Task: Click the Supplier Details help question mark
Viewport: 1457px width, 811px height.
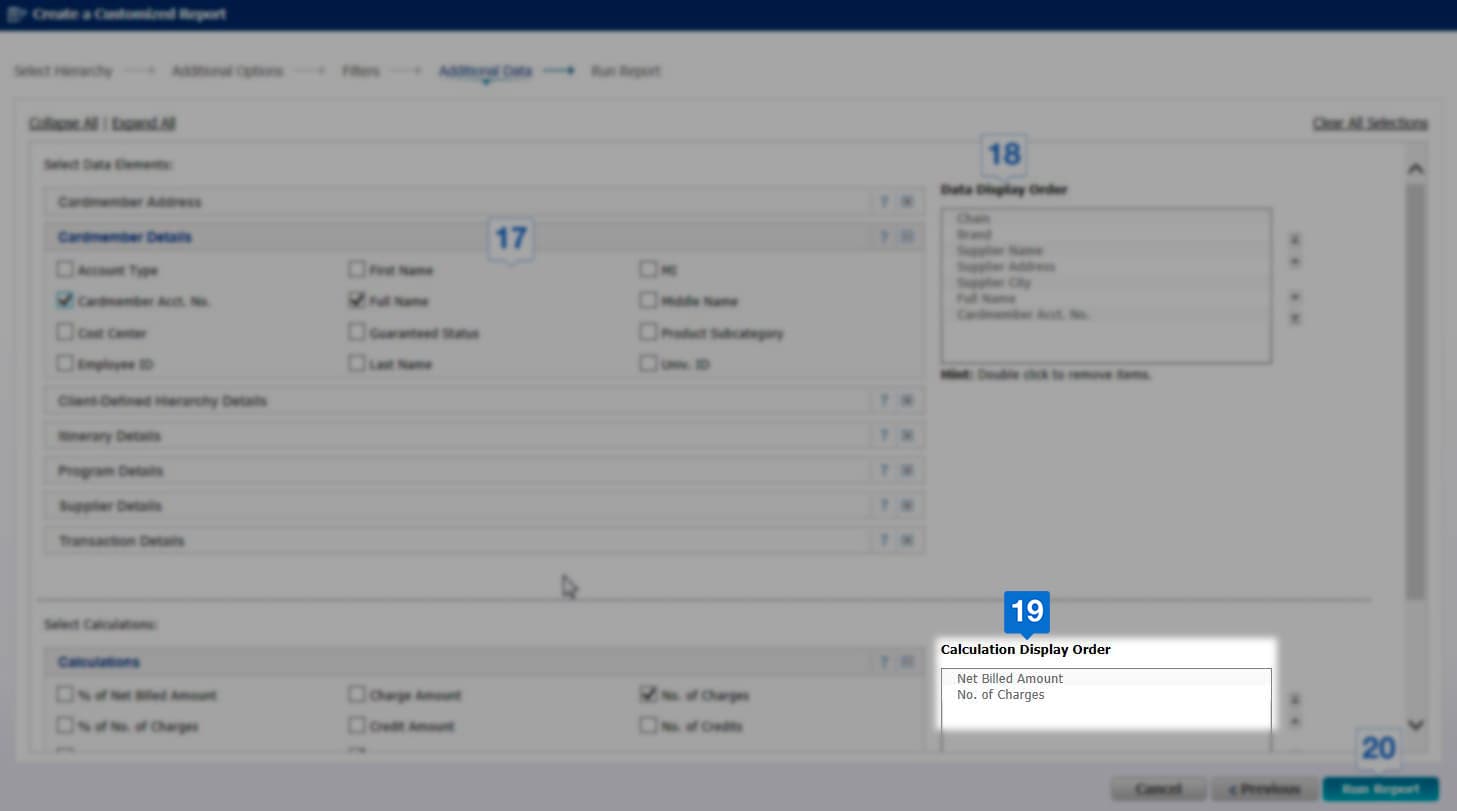Action: pos(884,506)
